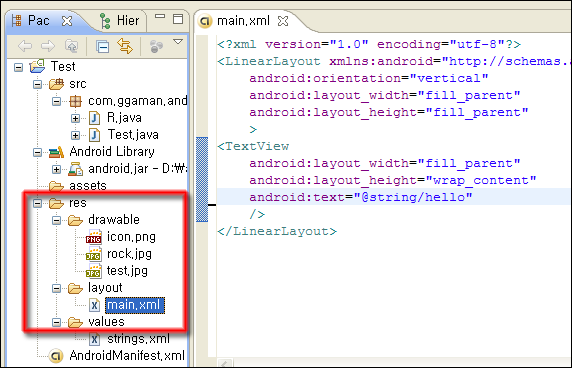572x368 pixels.
Task: Click the Back navigation arrow in Package Explorer
Action: (25, 46)
